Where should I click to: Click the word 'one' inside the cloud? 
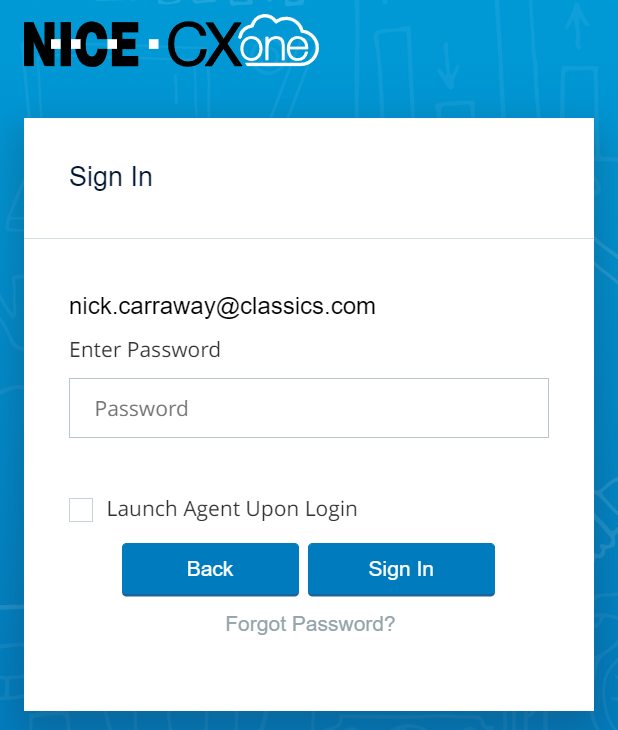click(275, 47)
